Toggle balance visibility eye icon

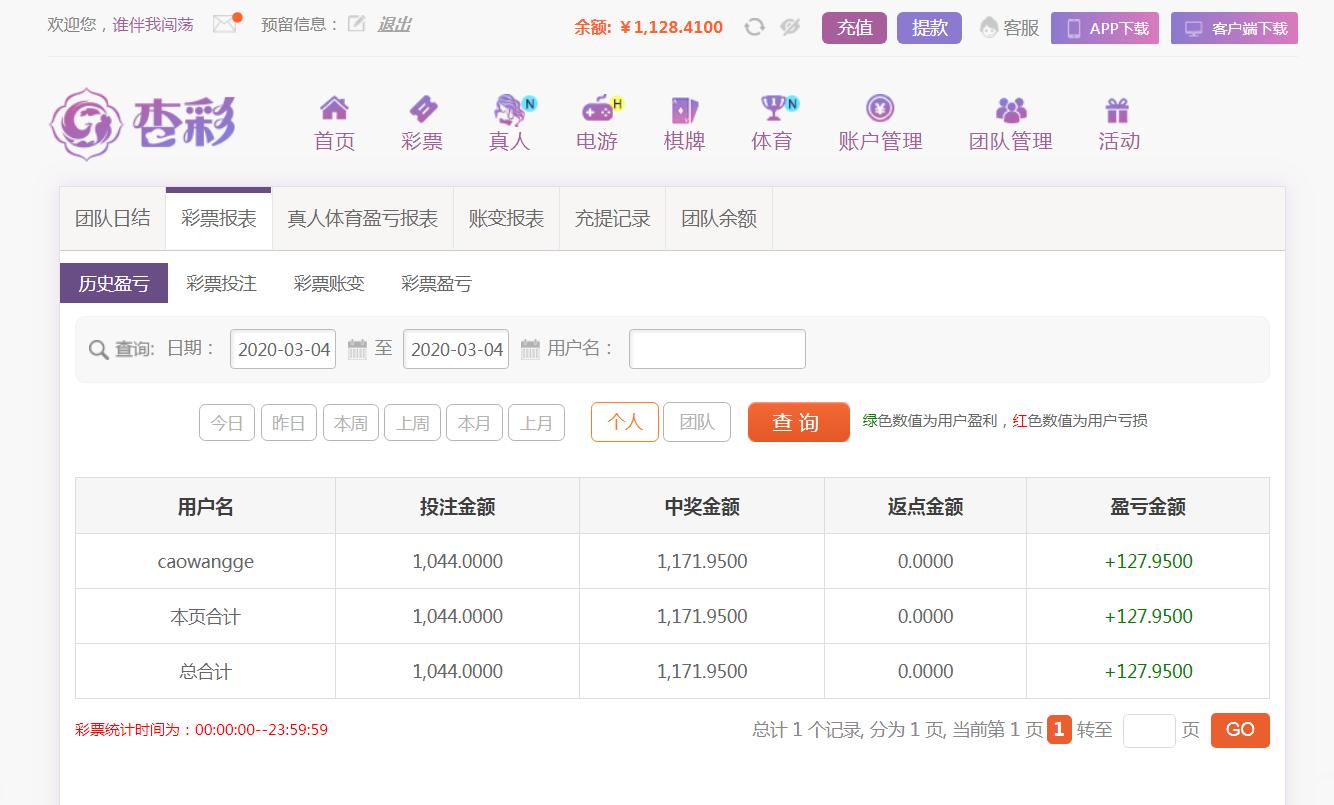(x=790, y=27)
